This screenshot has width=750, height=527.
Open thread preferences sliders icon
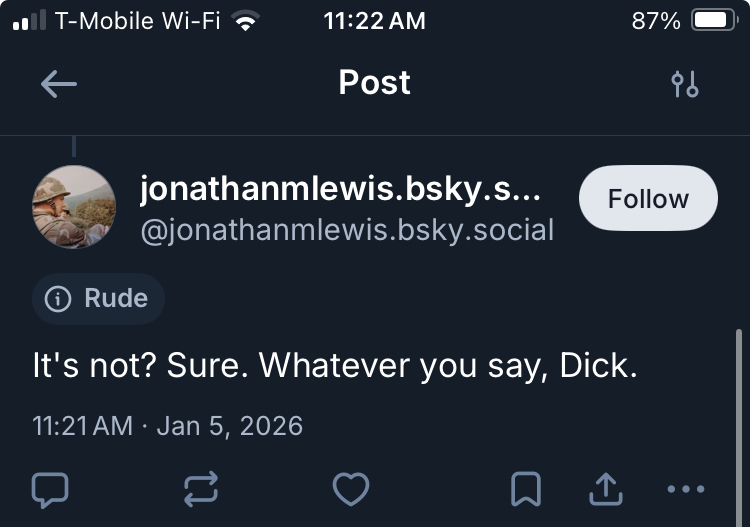click(x=685, y=84)
